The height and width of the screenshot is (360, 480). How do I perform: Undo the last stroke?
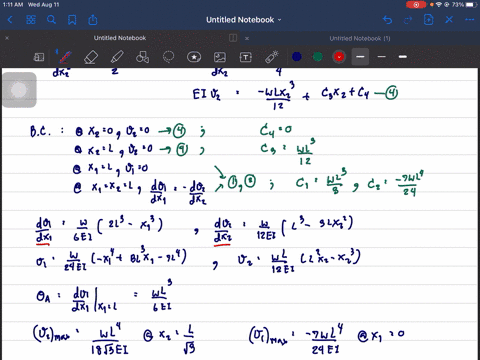[x=387, y=20]
